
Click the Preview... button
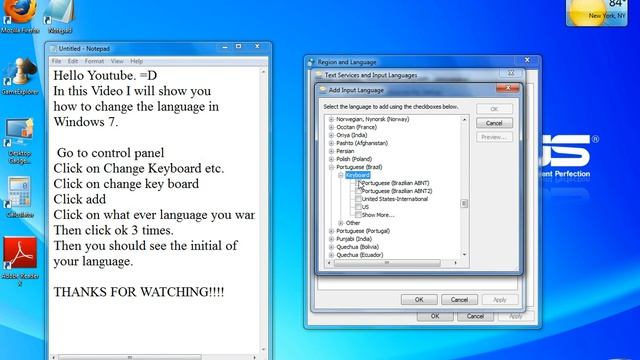pos(494,137)
